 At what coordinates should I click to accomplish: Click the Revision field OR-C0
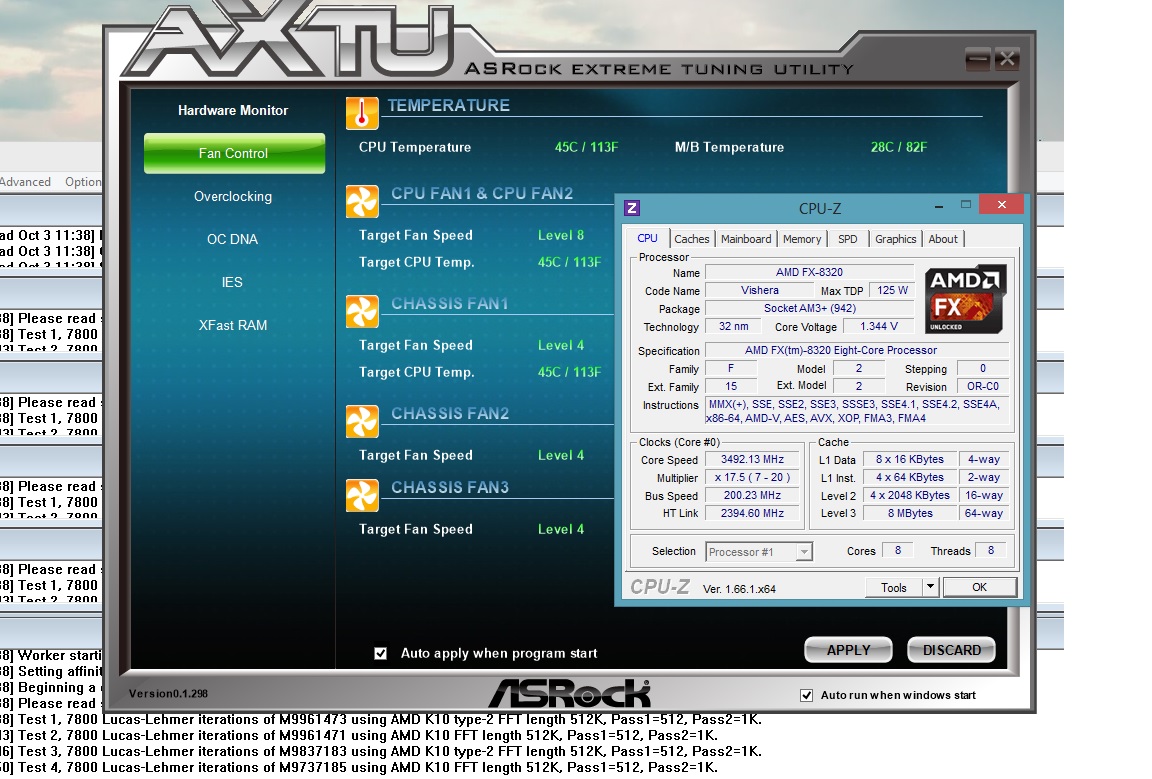(x=982, y=387)
